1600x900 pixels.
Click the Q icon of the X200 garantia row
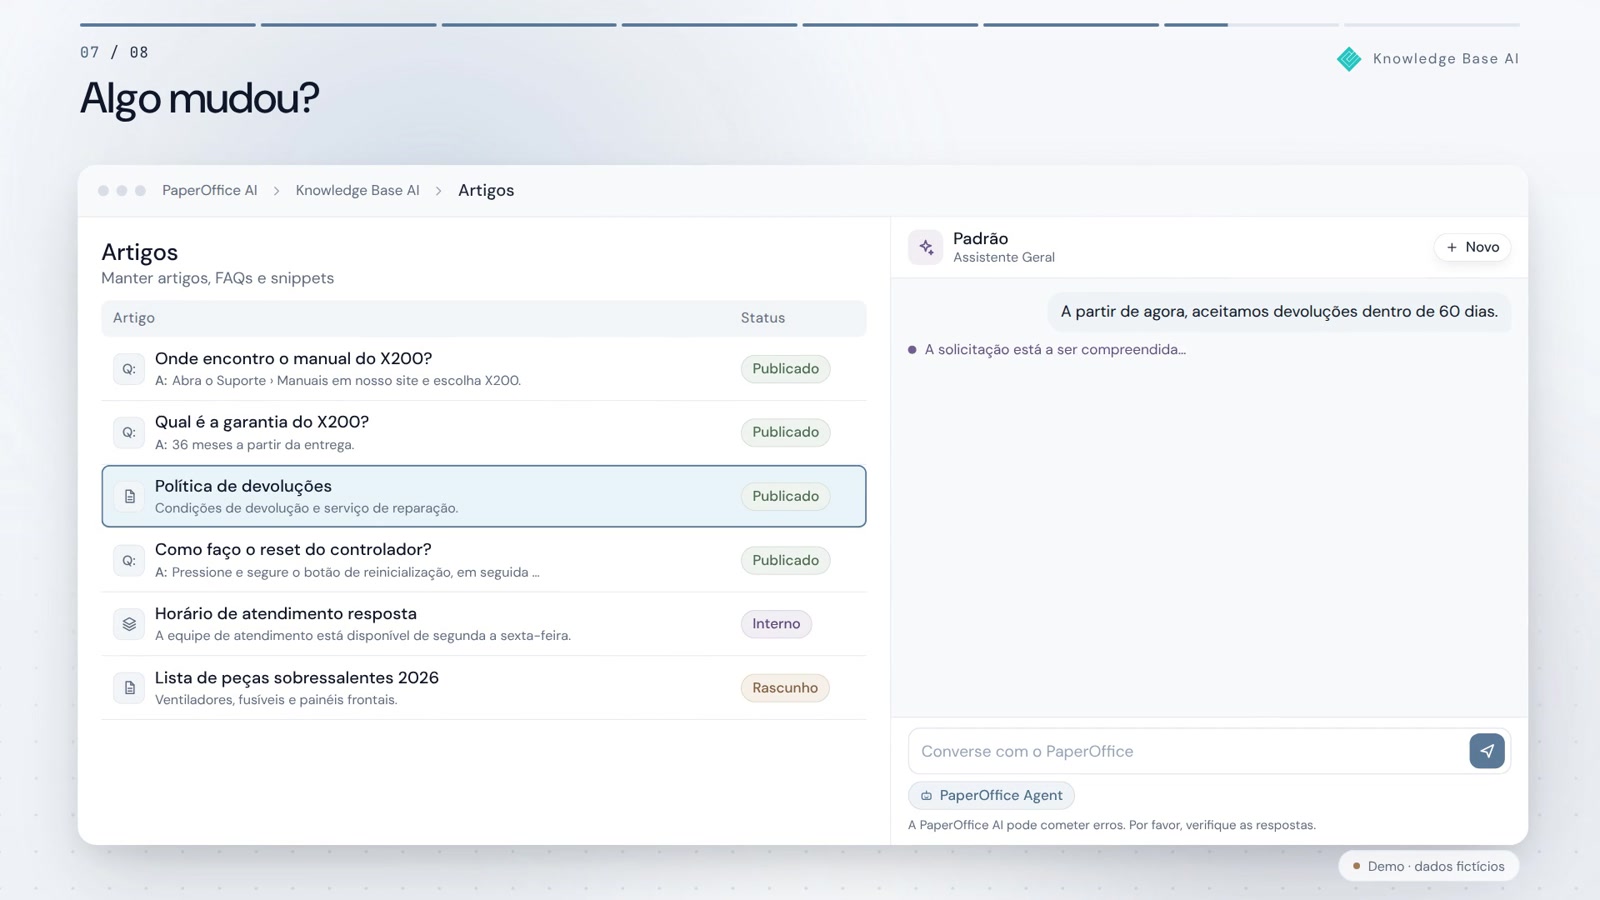(x=129, y=433)
